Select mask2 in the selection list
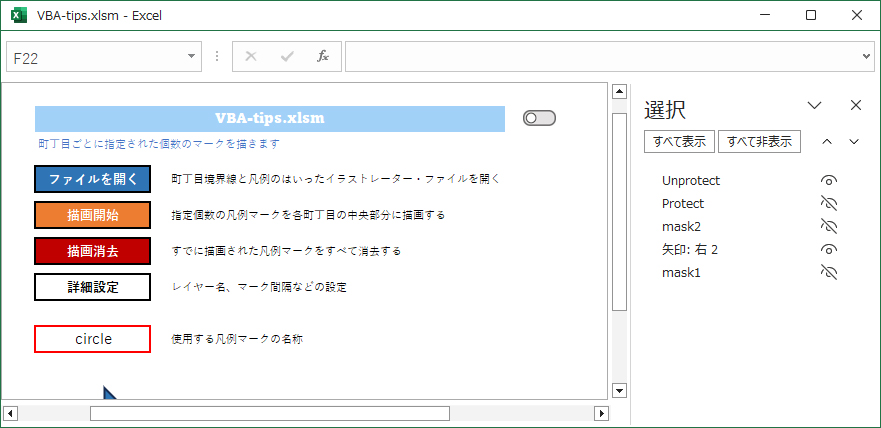The image size is (881, 428). pyautogui.click(x=683, y=227)
